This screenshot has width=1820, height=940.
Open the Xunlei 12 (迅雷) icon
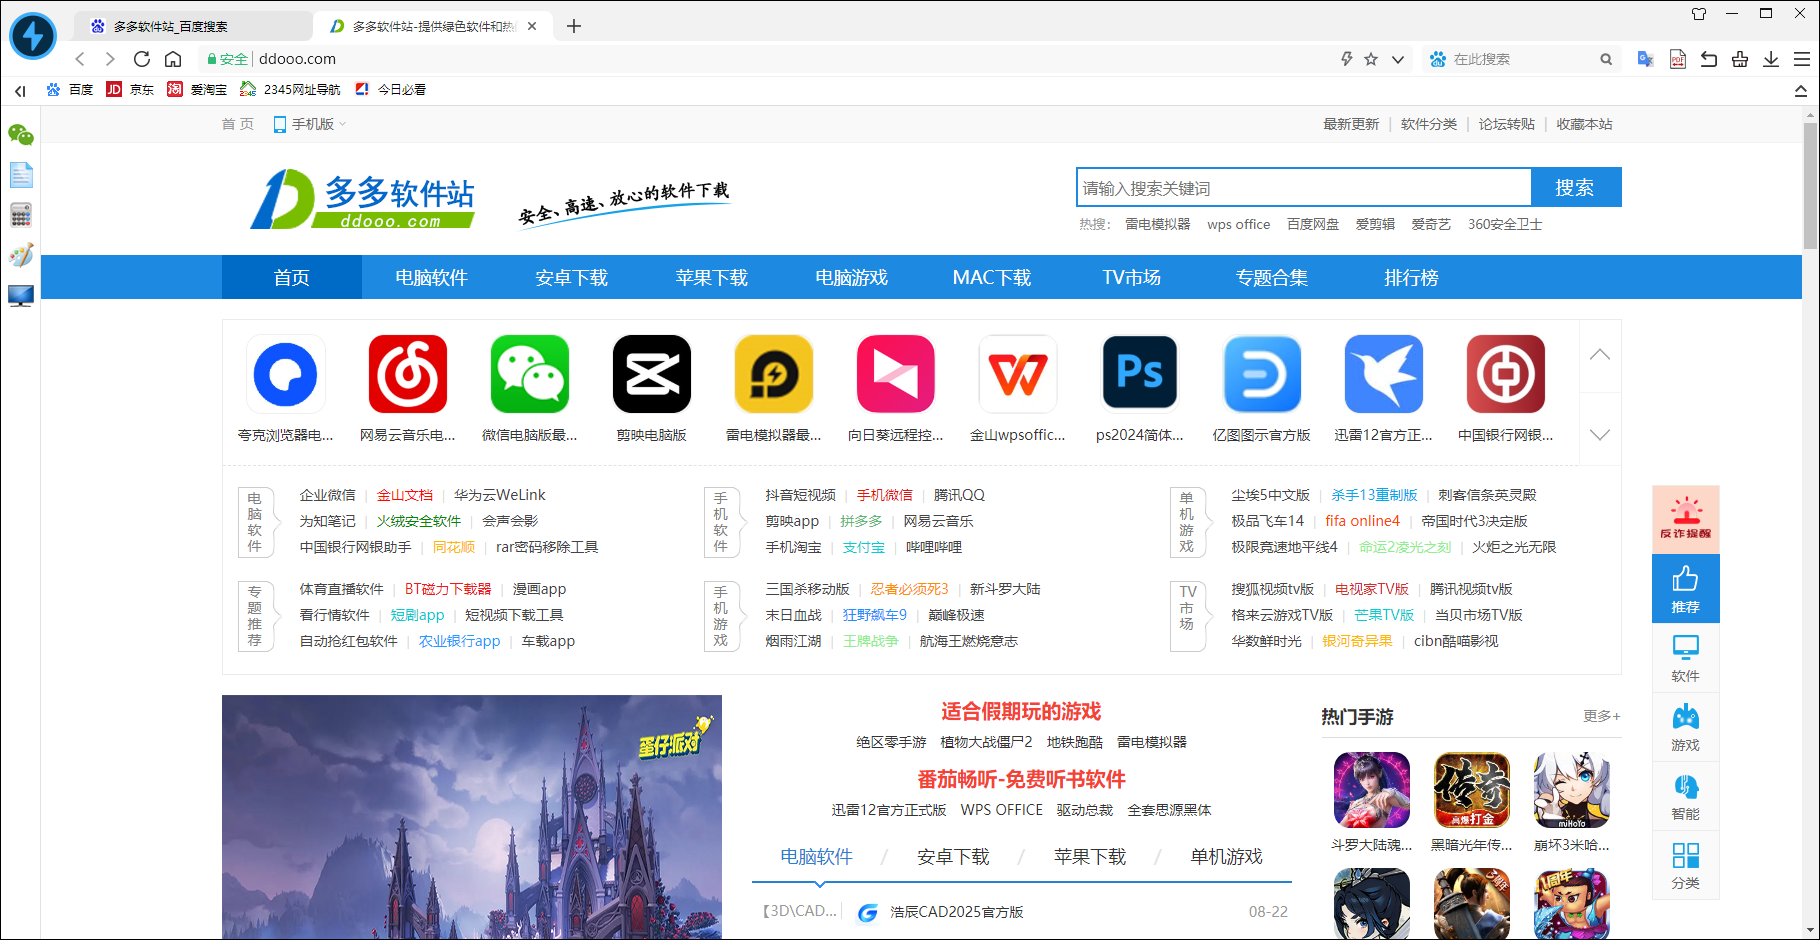point(1384,374)
